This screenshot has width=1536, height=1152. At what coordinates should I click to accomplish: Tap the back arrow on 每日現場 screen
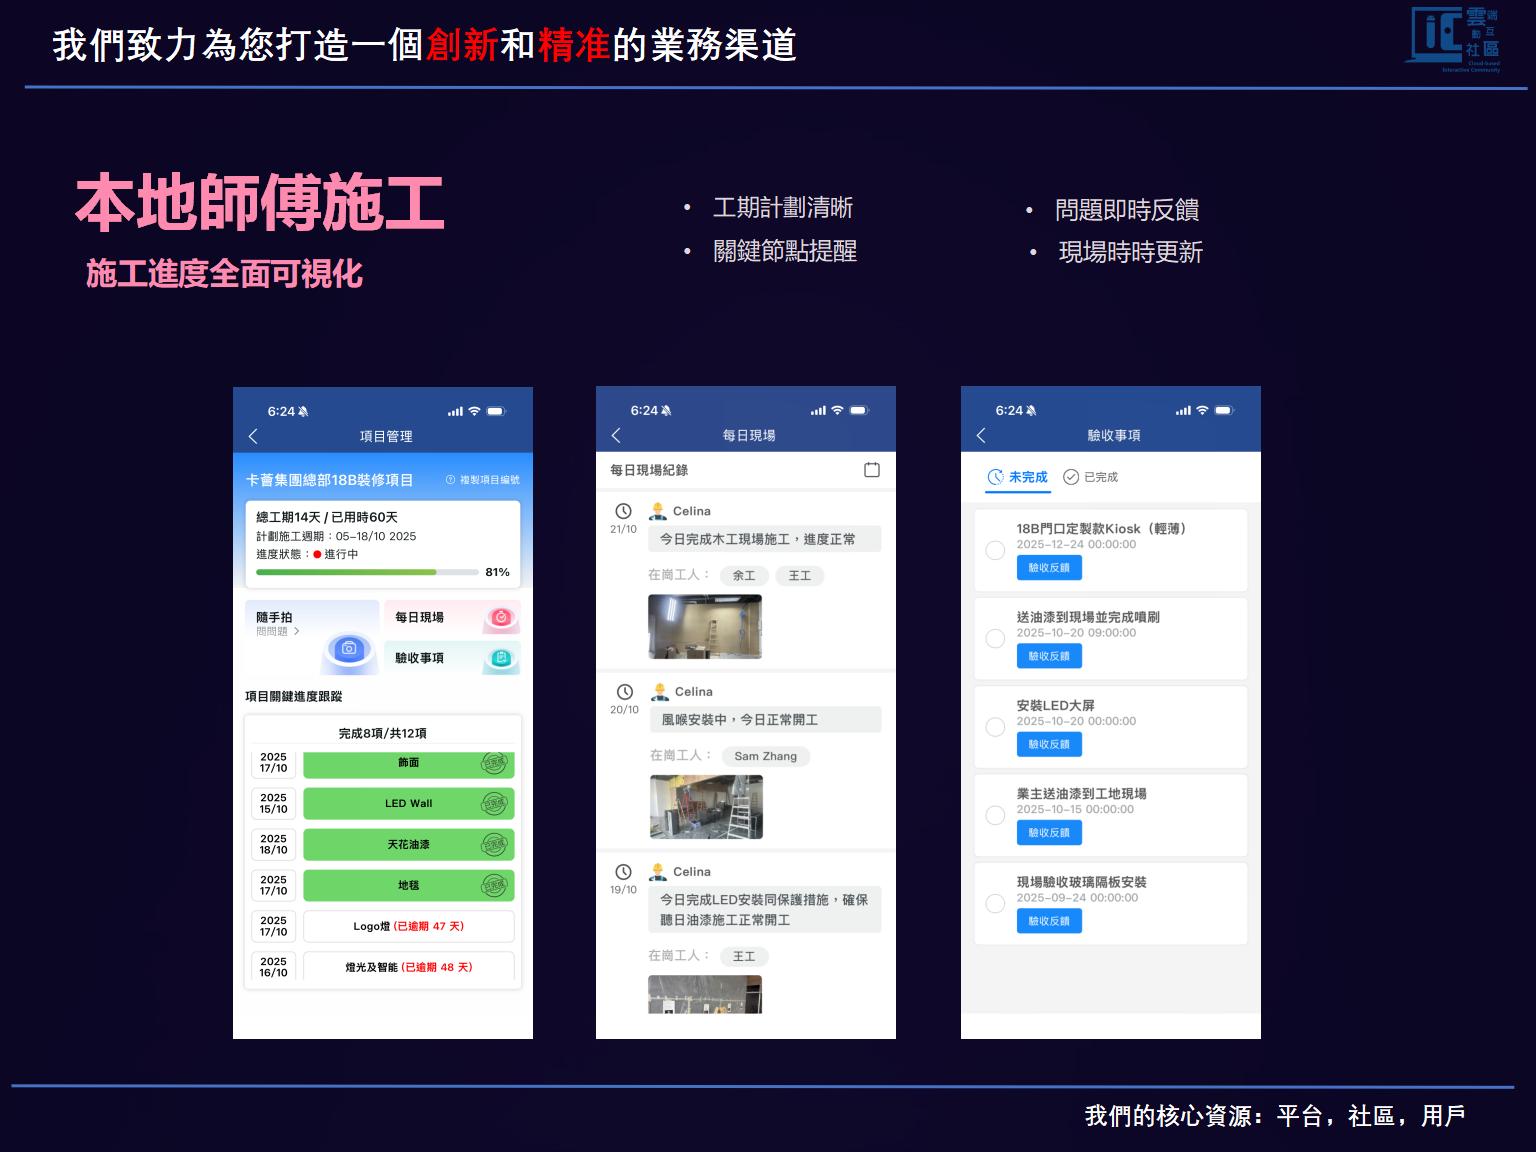(616, 435)
